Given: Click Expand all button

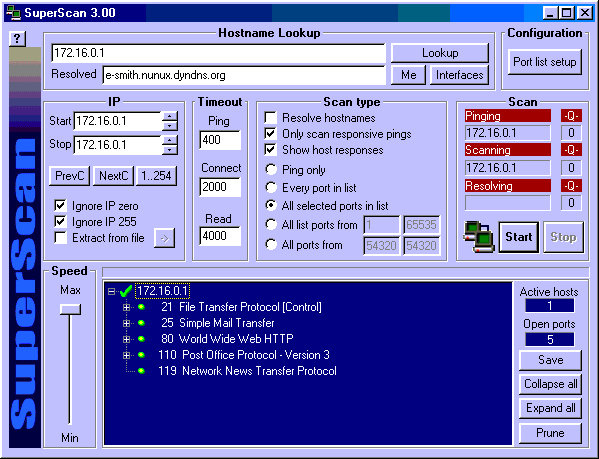Looking at the screenshot, I should [550, 408].
